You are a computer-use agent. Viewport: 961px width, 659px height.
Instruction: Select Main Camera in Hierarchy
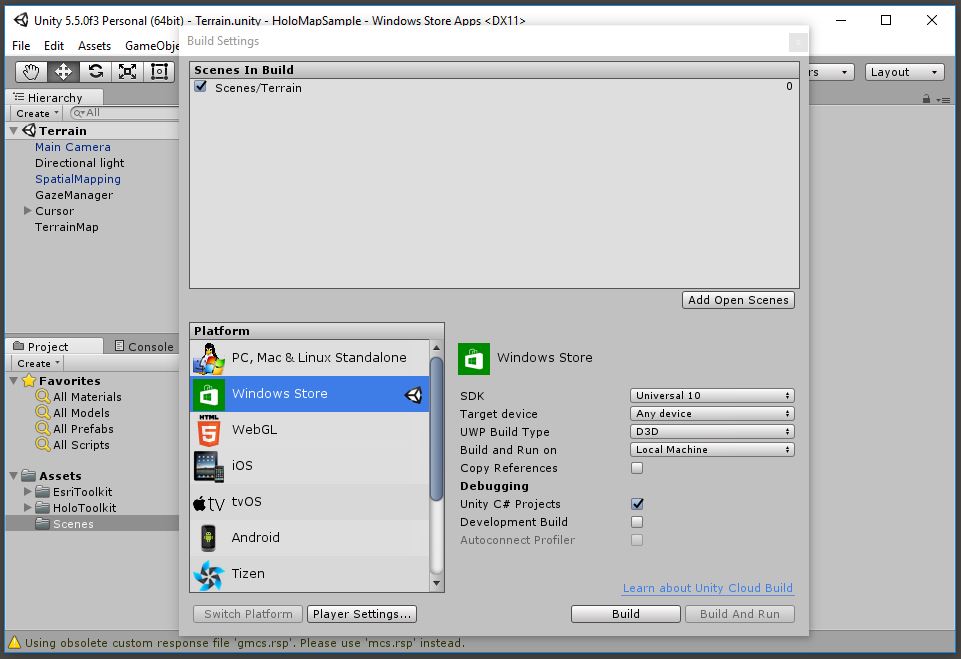(x=72, y=147)
